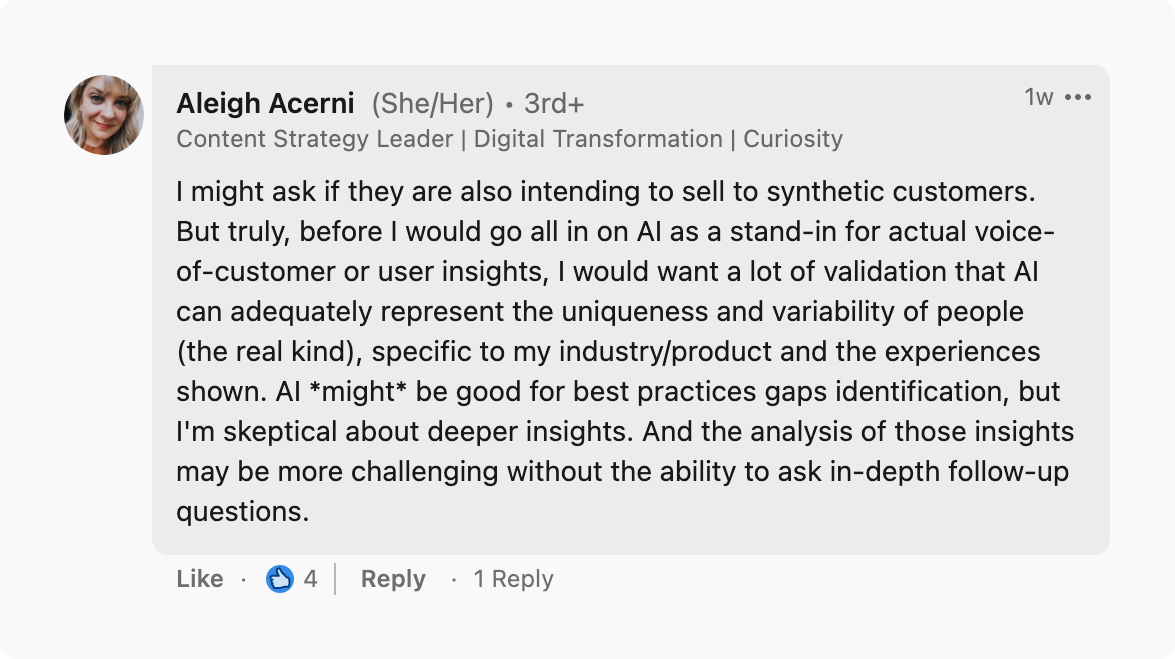Expand the 1 Reply thread
1175x659 pixels.
(513, 579)
